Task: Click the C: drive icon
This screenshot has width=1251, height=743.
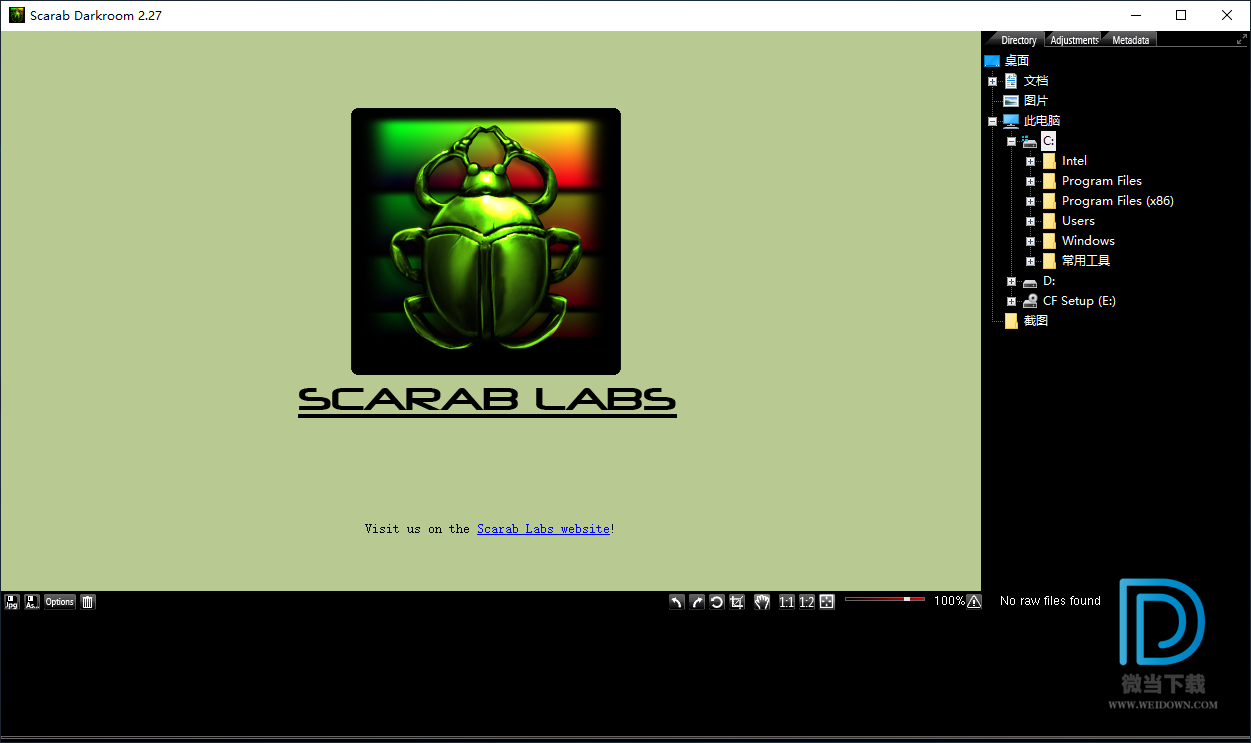Action: [1030, 141]
